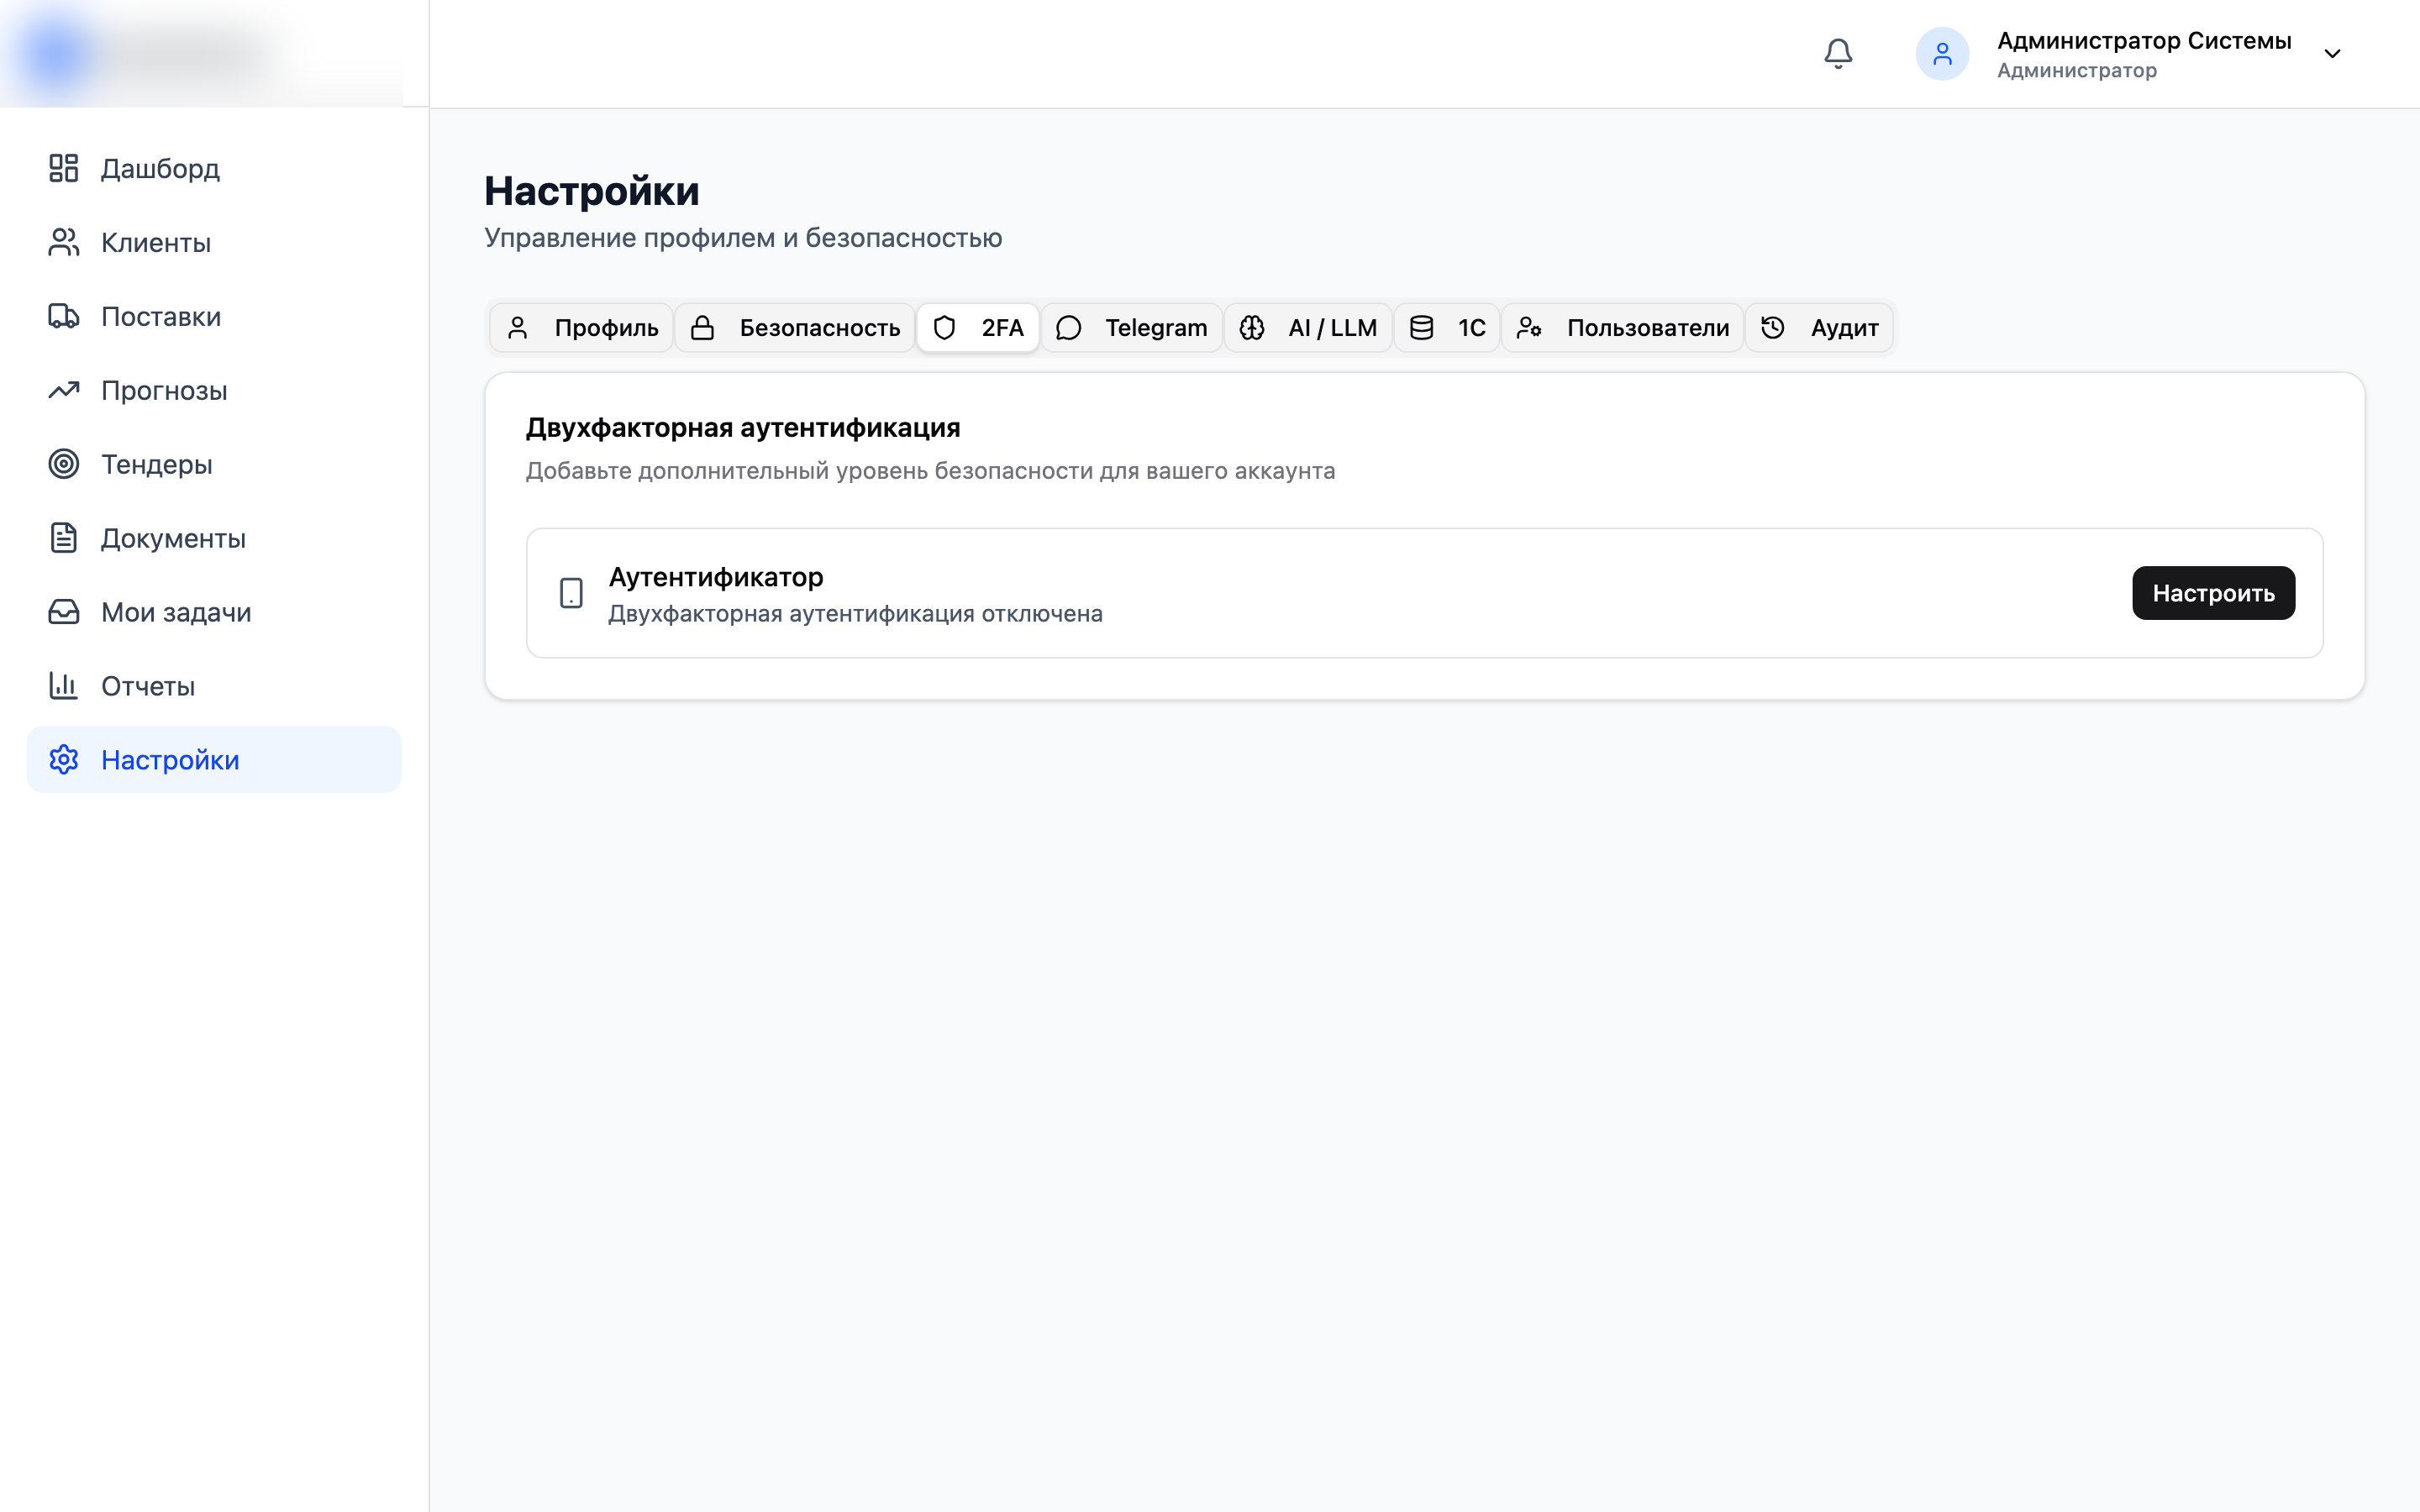This screenshot has width=2420, height=1512.
Task: Navigate to Прогнозы
Action: pyautogui.click(x=214, y=390)
